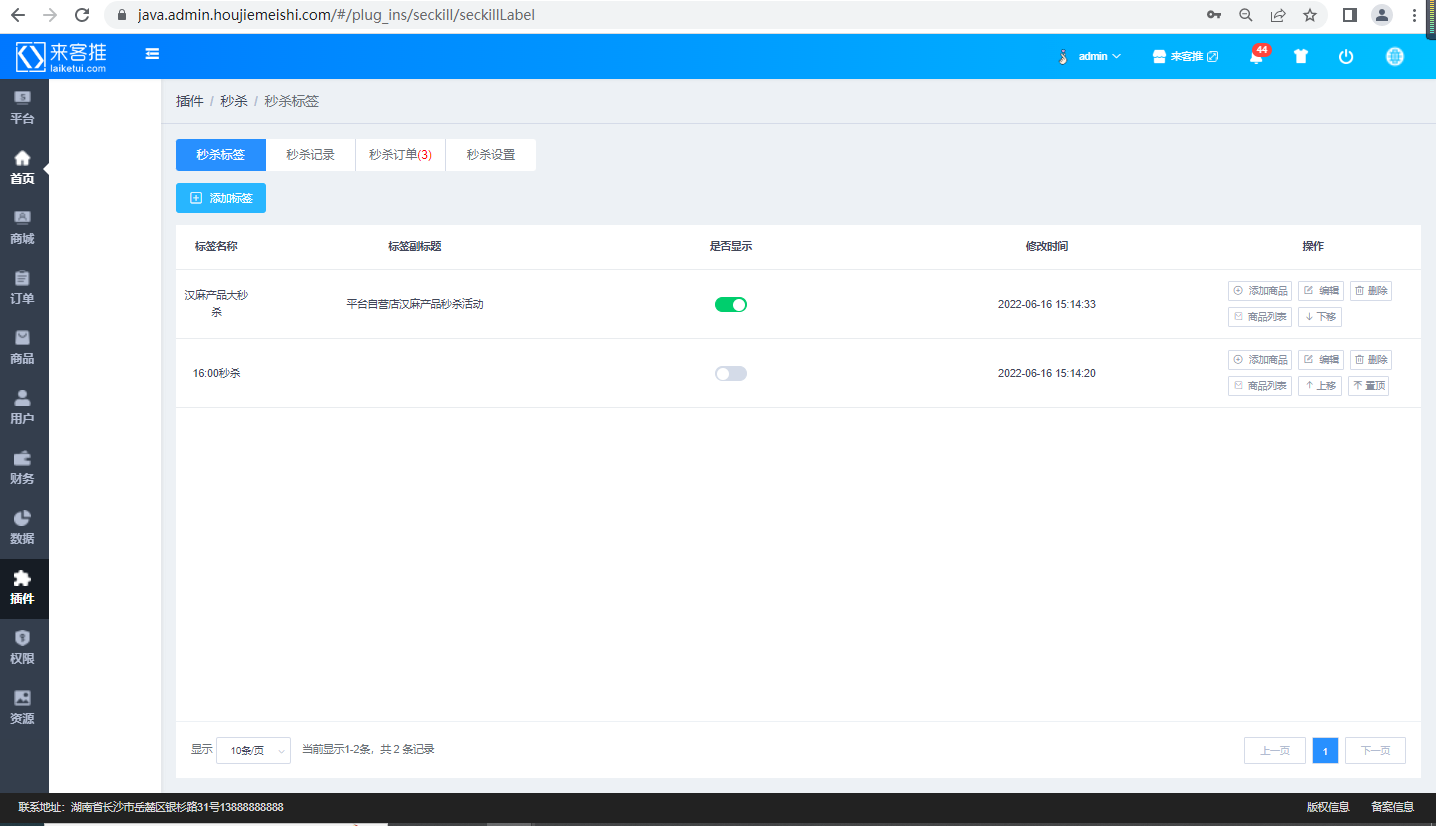Click 删除 for 汉麻产品大秒杀

tap(1371, 291)
